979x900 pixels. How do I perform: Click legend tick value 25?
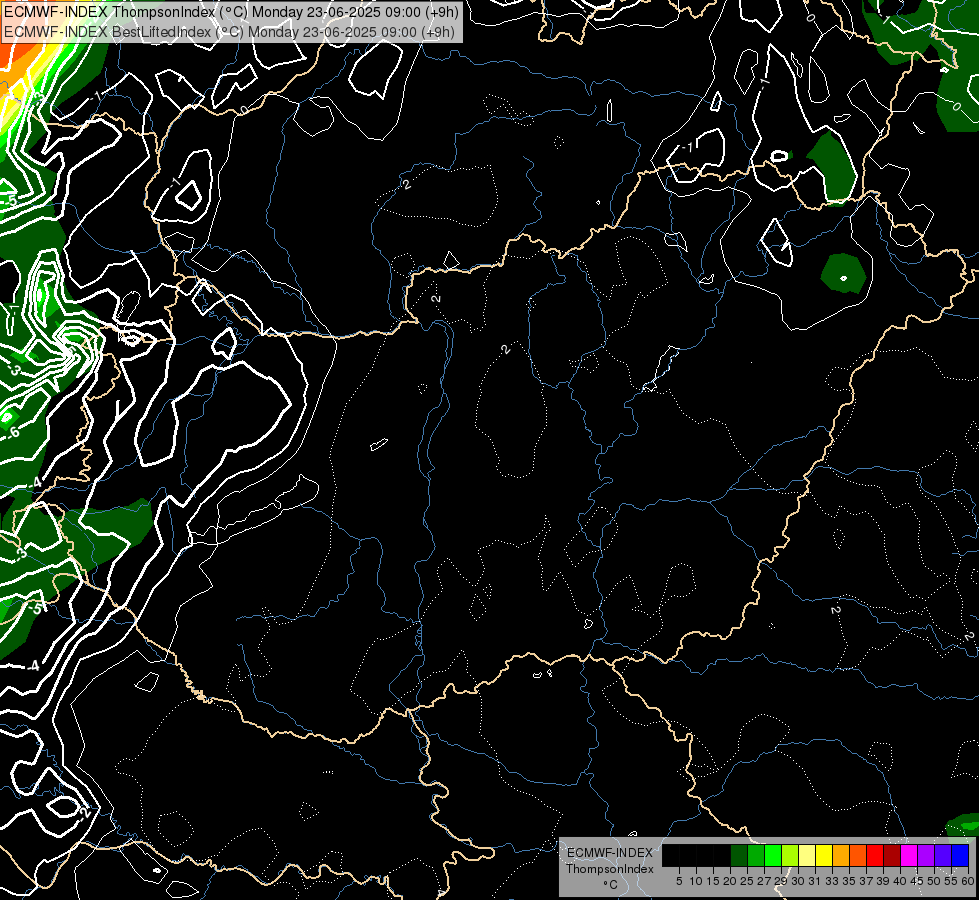point(747,881)
